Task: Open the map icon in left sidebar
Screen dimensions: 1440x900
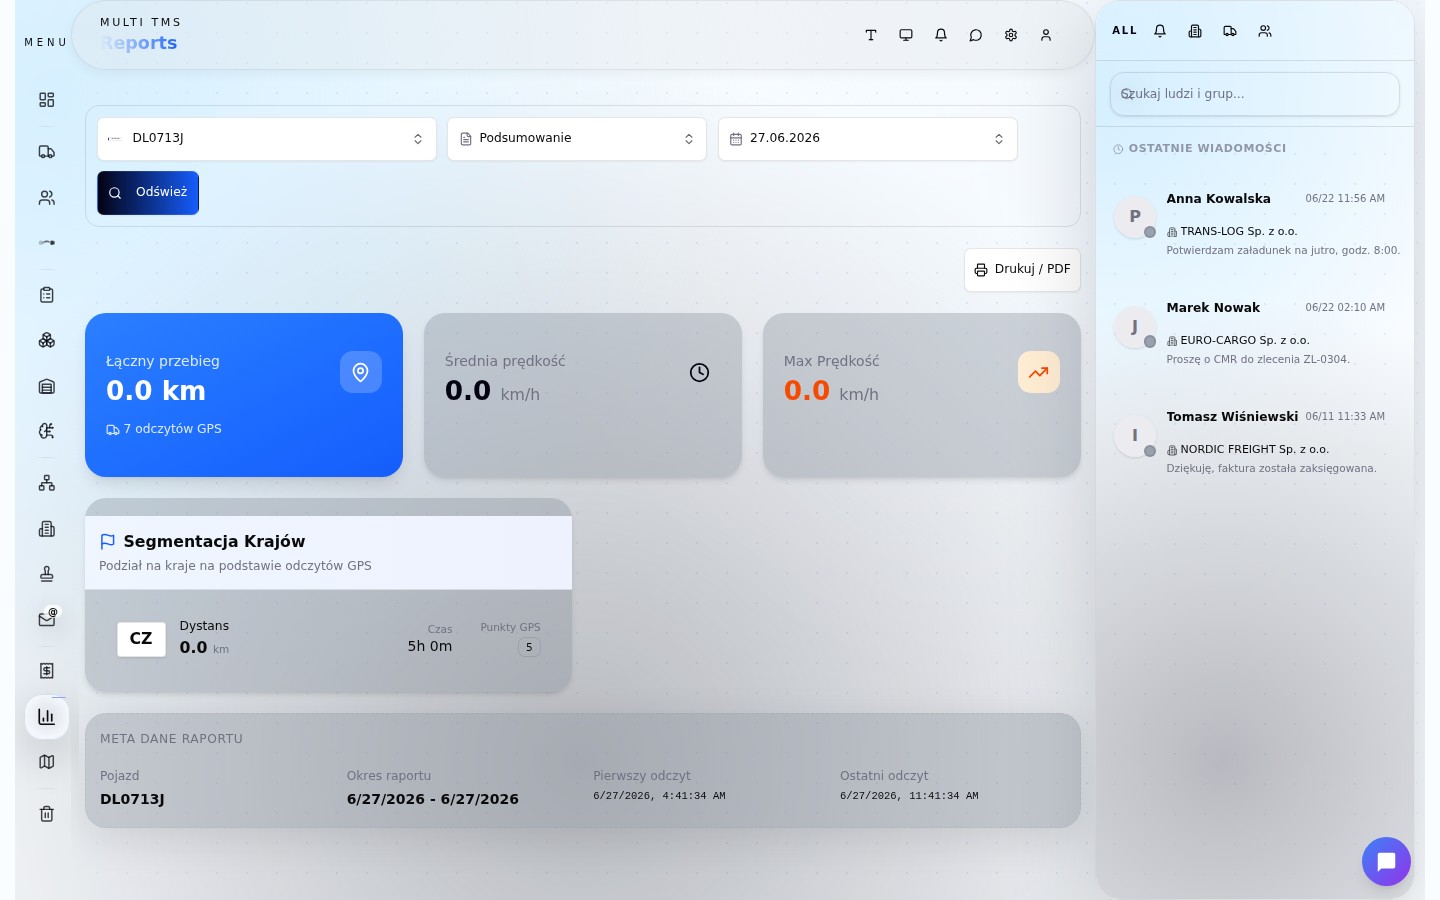Action: pos(46,762)
